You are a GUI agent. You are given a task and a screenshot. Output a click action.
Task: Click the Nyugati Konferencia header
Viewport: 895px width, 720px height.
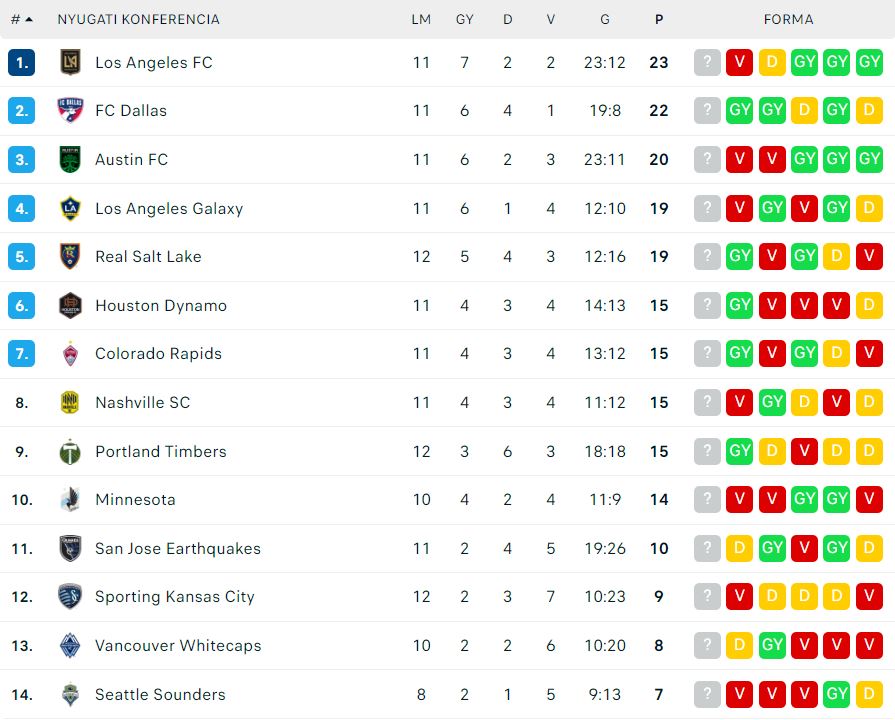coord(139,19)
